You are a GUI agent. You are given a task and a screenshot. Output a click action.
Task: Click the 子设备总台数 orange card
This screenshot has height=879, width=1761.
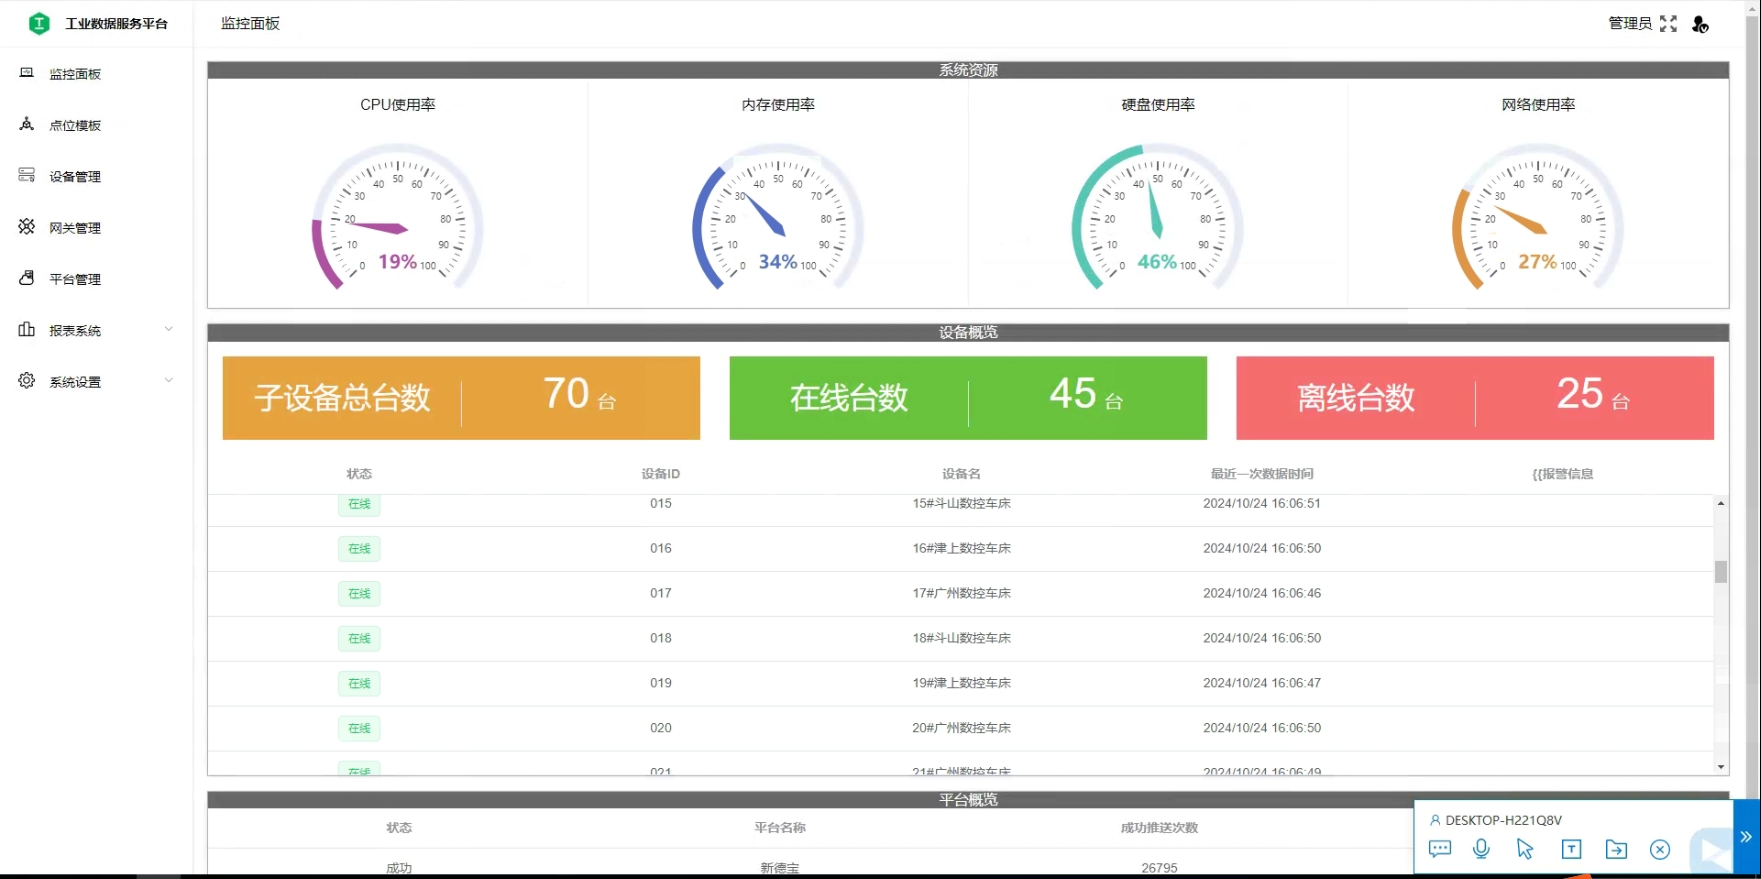461,398
